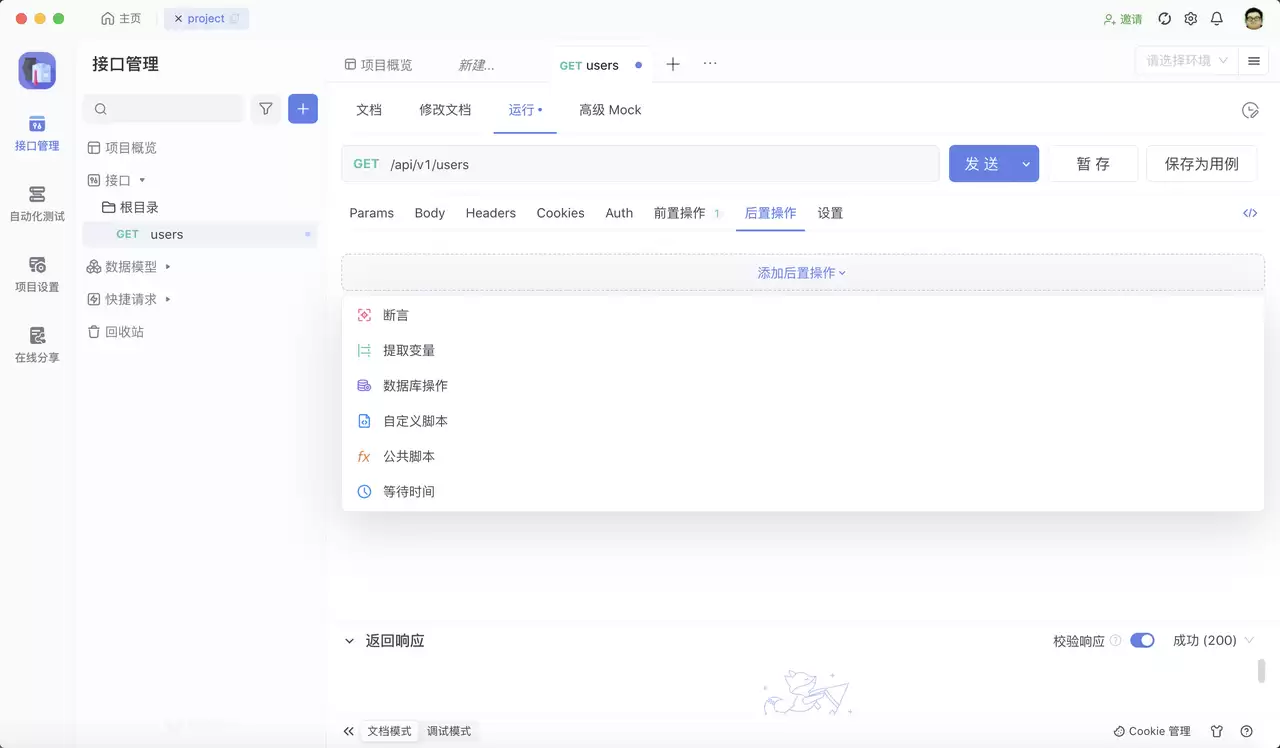1280x748 pixels.
Task: Click the shirt theme icon in footer
Action: 1217,731
